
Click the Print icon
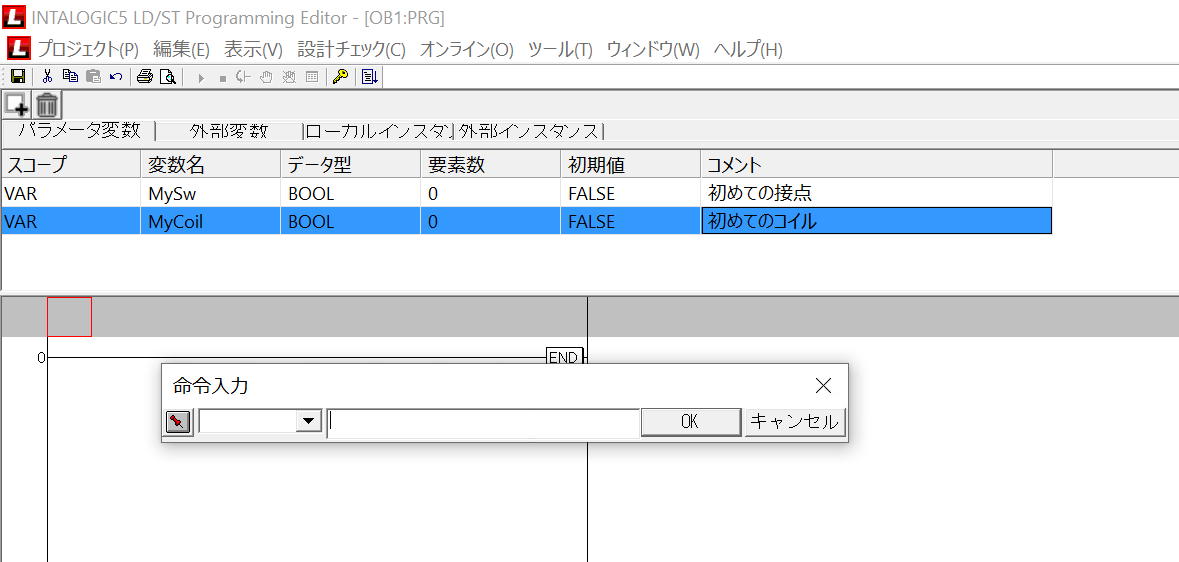click(145, 77)
